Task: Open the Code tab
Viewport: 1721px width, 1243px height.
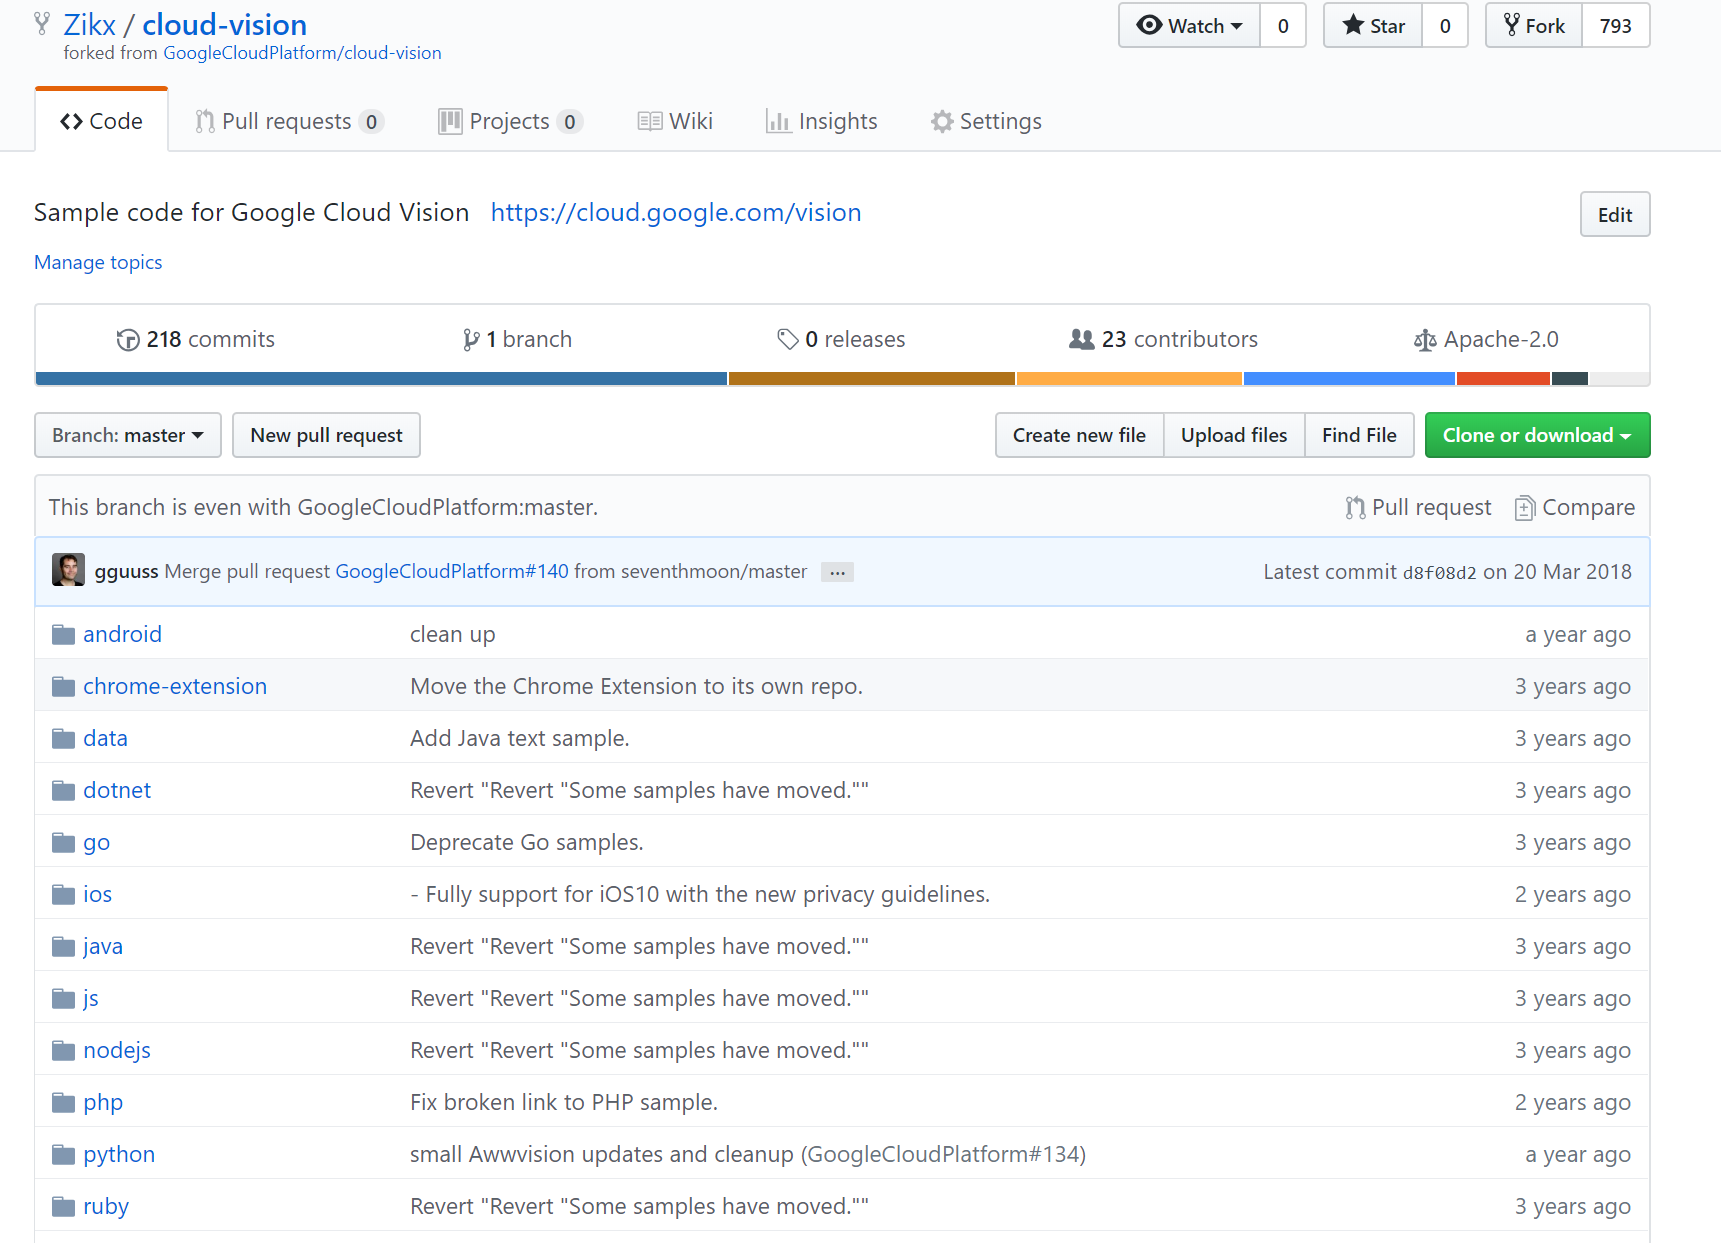Action: pos(101,121)
